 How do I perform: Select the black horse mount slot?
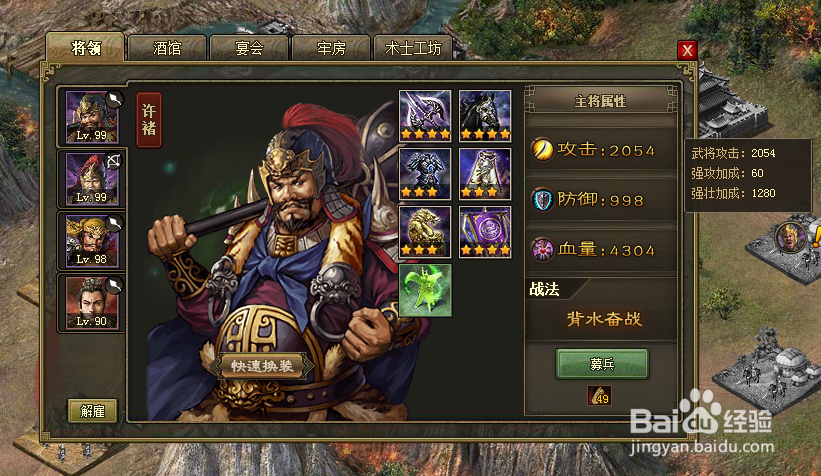485,116
